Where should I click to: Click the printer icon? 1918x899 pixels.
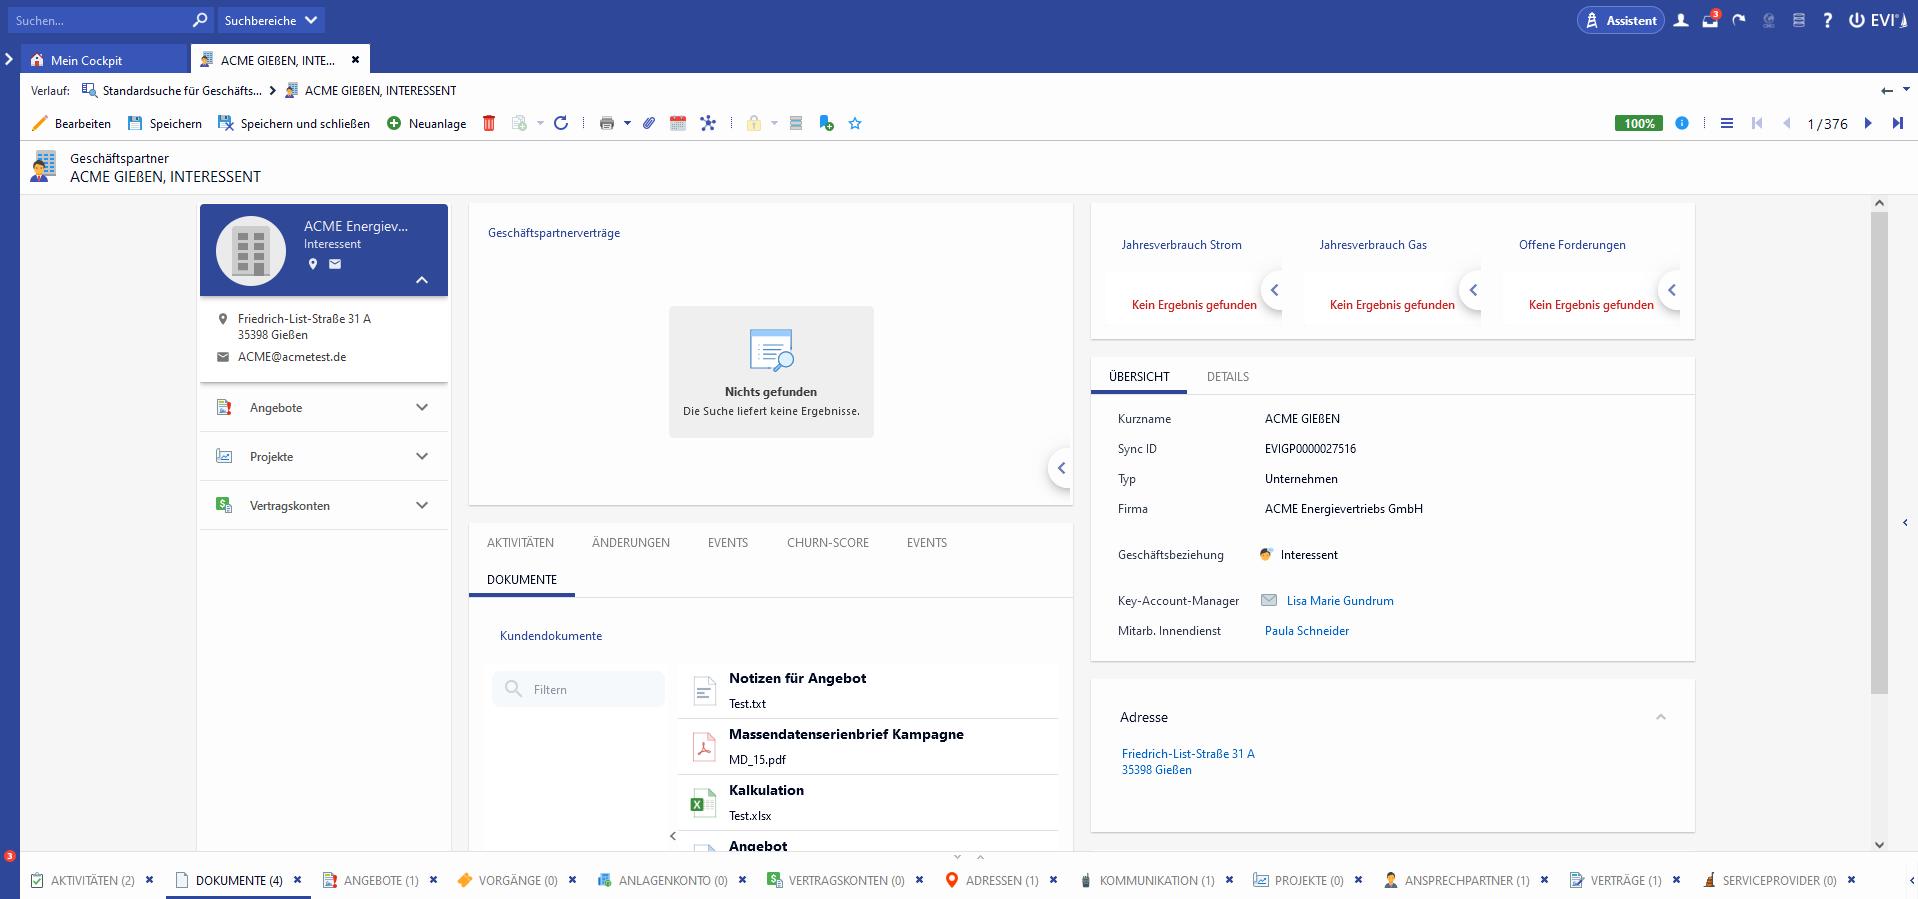(x=606, y=123)
